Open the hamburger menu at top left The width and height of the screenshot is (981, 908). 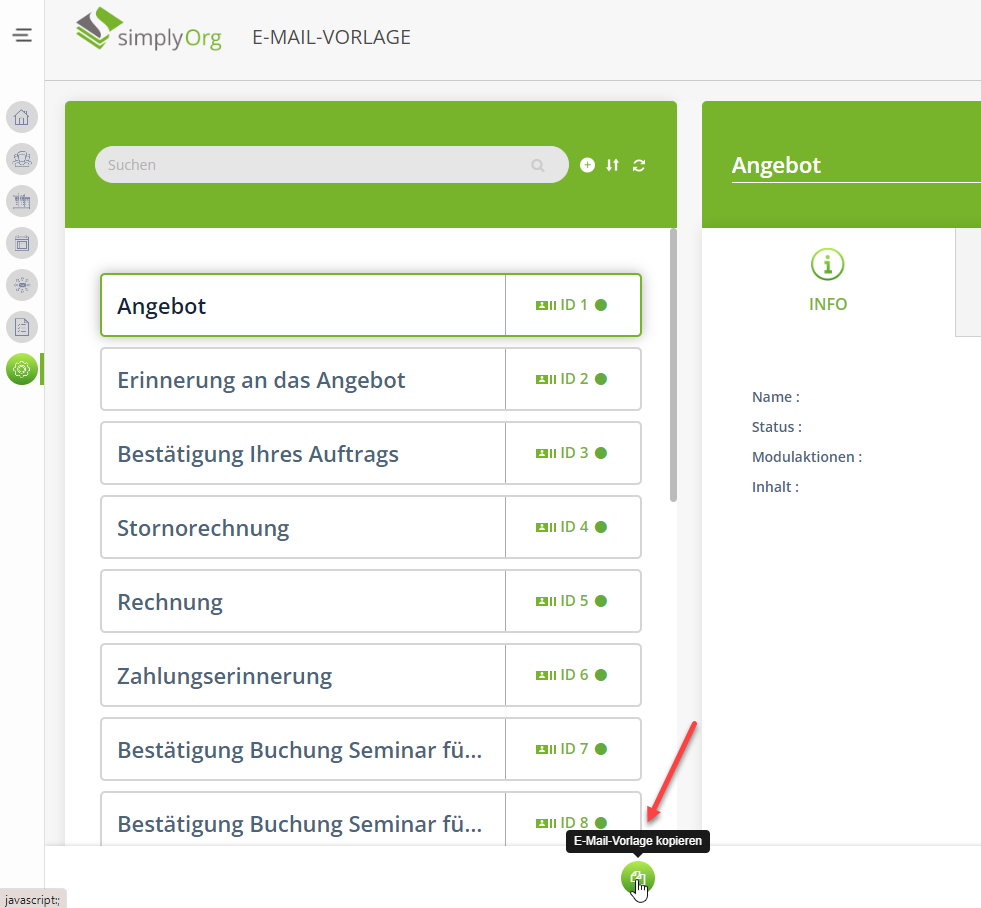coord(22,36)
